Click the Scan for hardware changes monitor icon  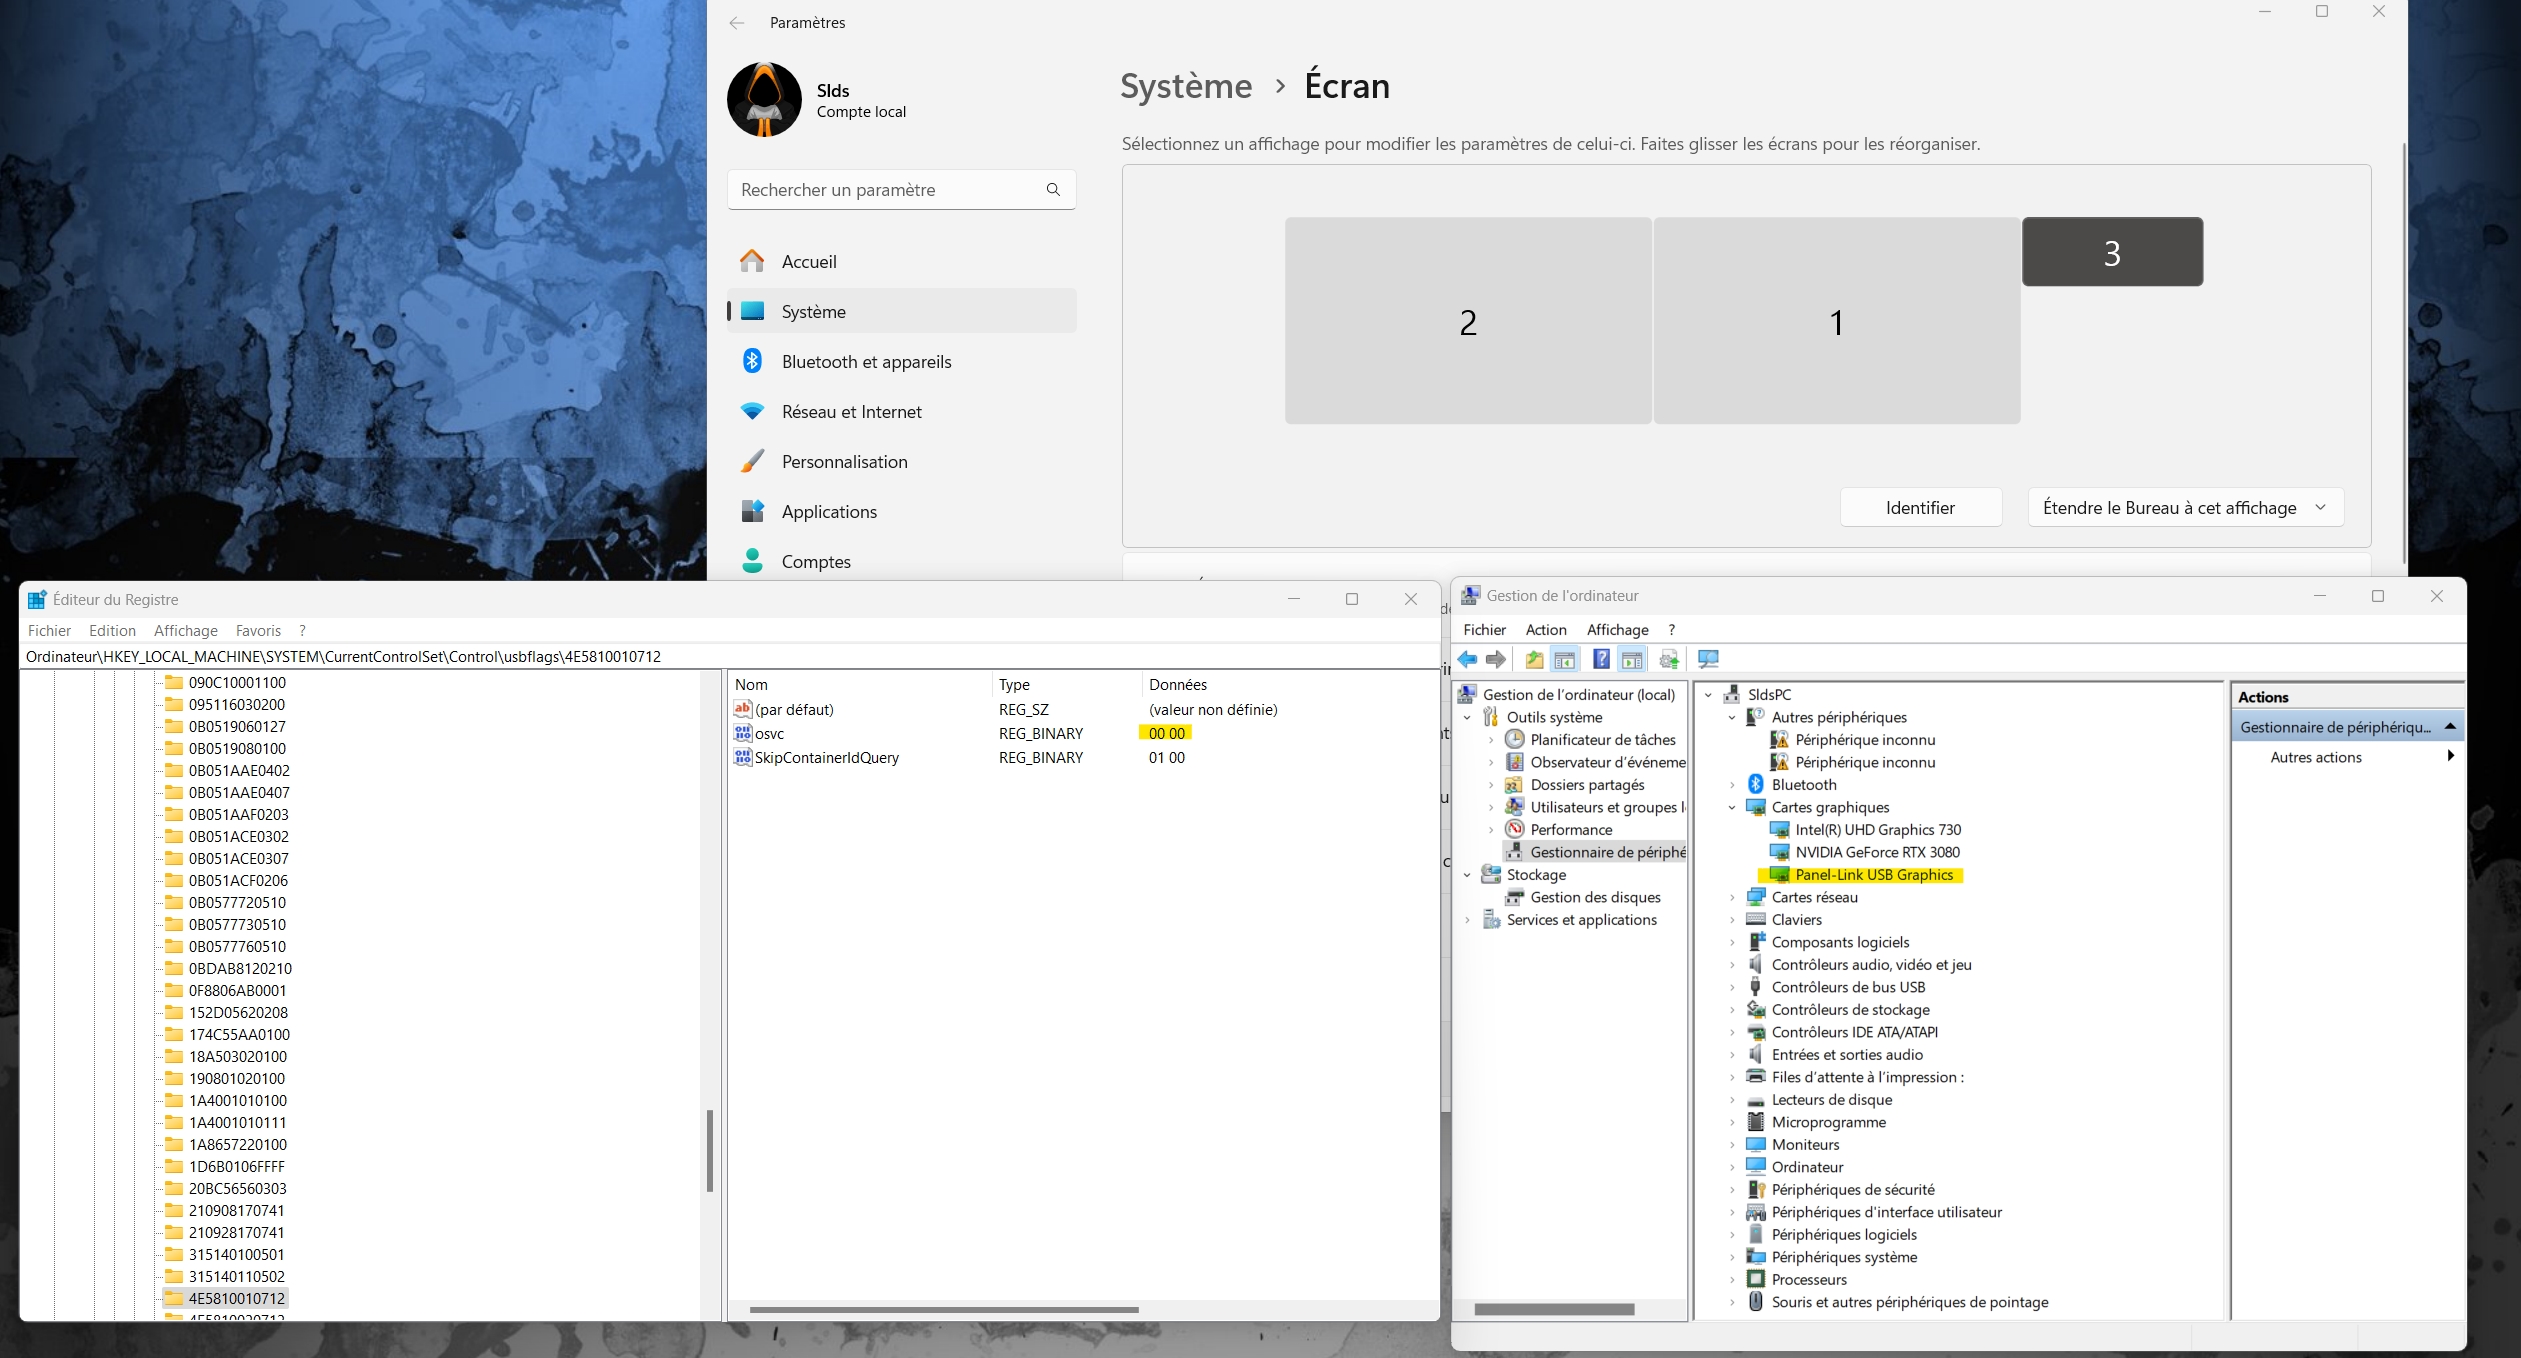(1708, 659)
